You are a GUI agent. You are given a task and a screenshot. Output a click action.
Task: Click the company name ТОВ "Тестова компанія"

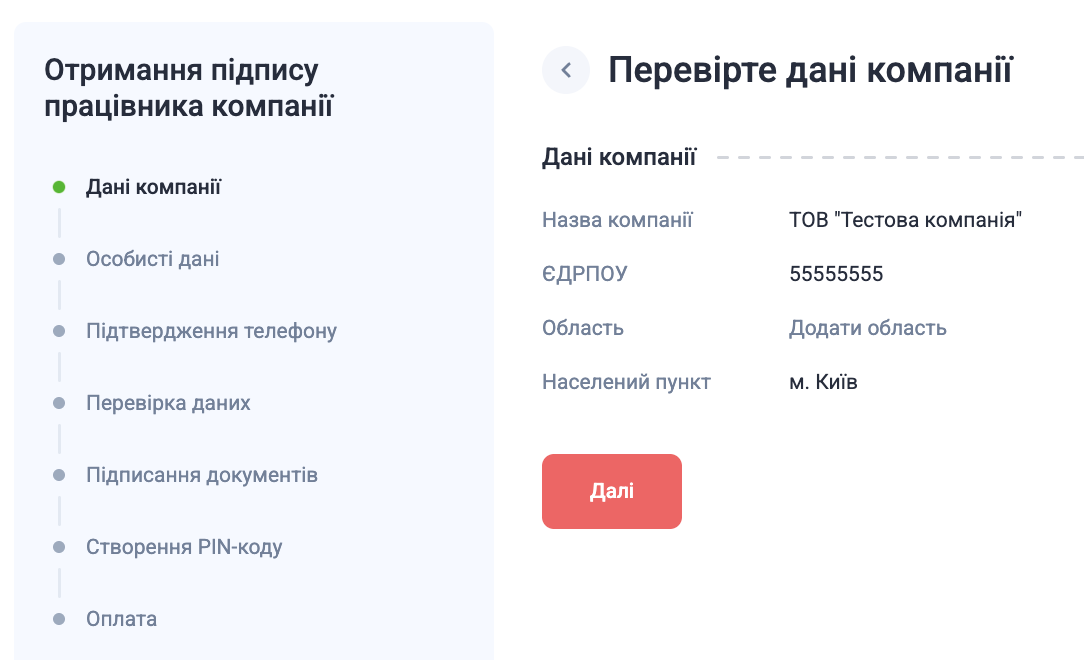pos(905,220)
